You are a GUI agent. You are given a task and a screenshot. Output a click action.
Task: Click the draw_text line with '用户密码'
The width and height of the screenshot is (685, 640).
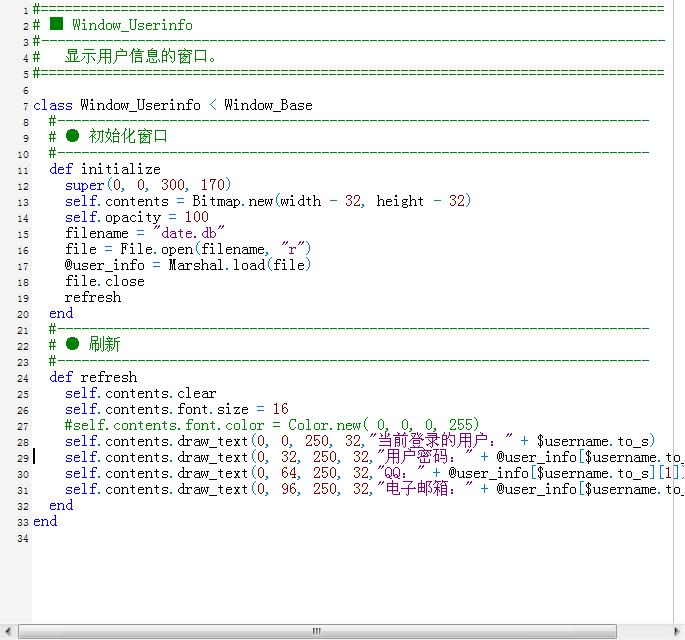click(374, 457)
